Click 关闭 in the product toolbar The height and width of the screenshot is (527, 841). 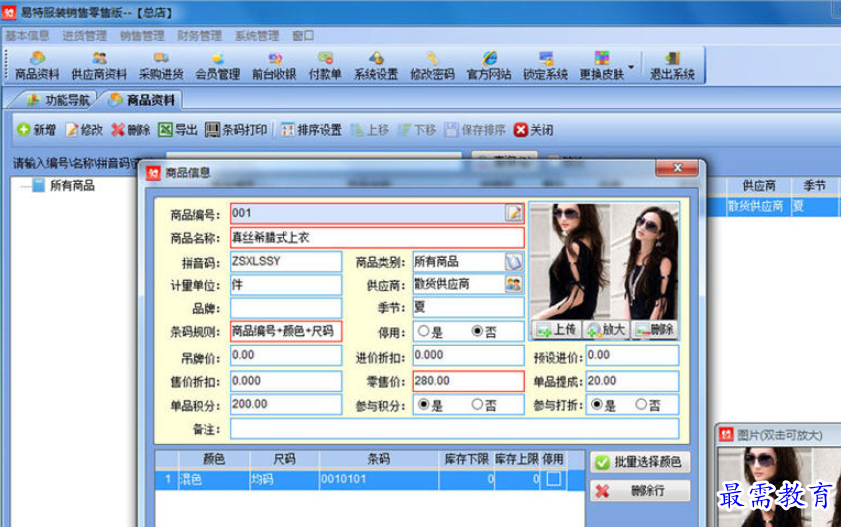(534, 130)
